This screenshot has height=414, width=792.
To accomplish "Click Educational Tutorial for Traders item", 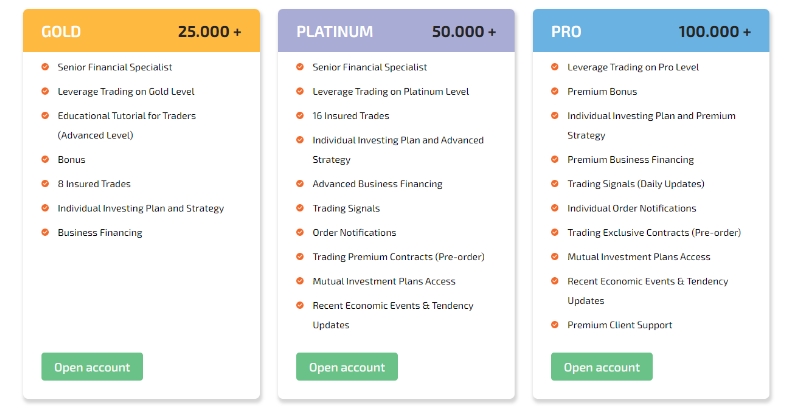I will point(126,116).
